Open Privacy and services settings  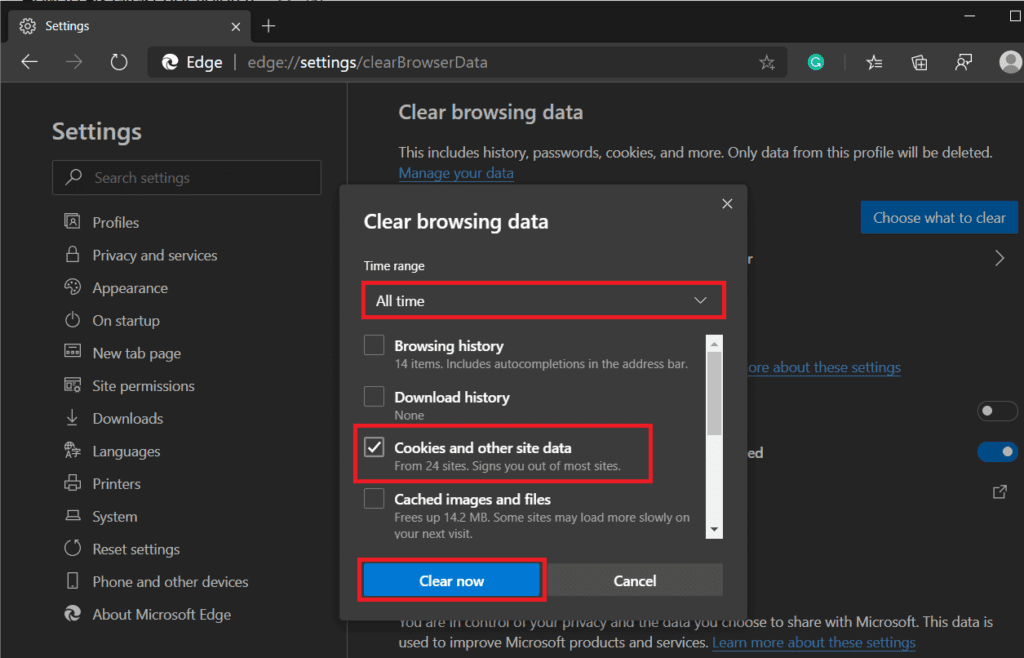(154, 255)
